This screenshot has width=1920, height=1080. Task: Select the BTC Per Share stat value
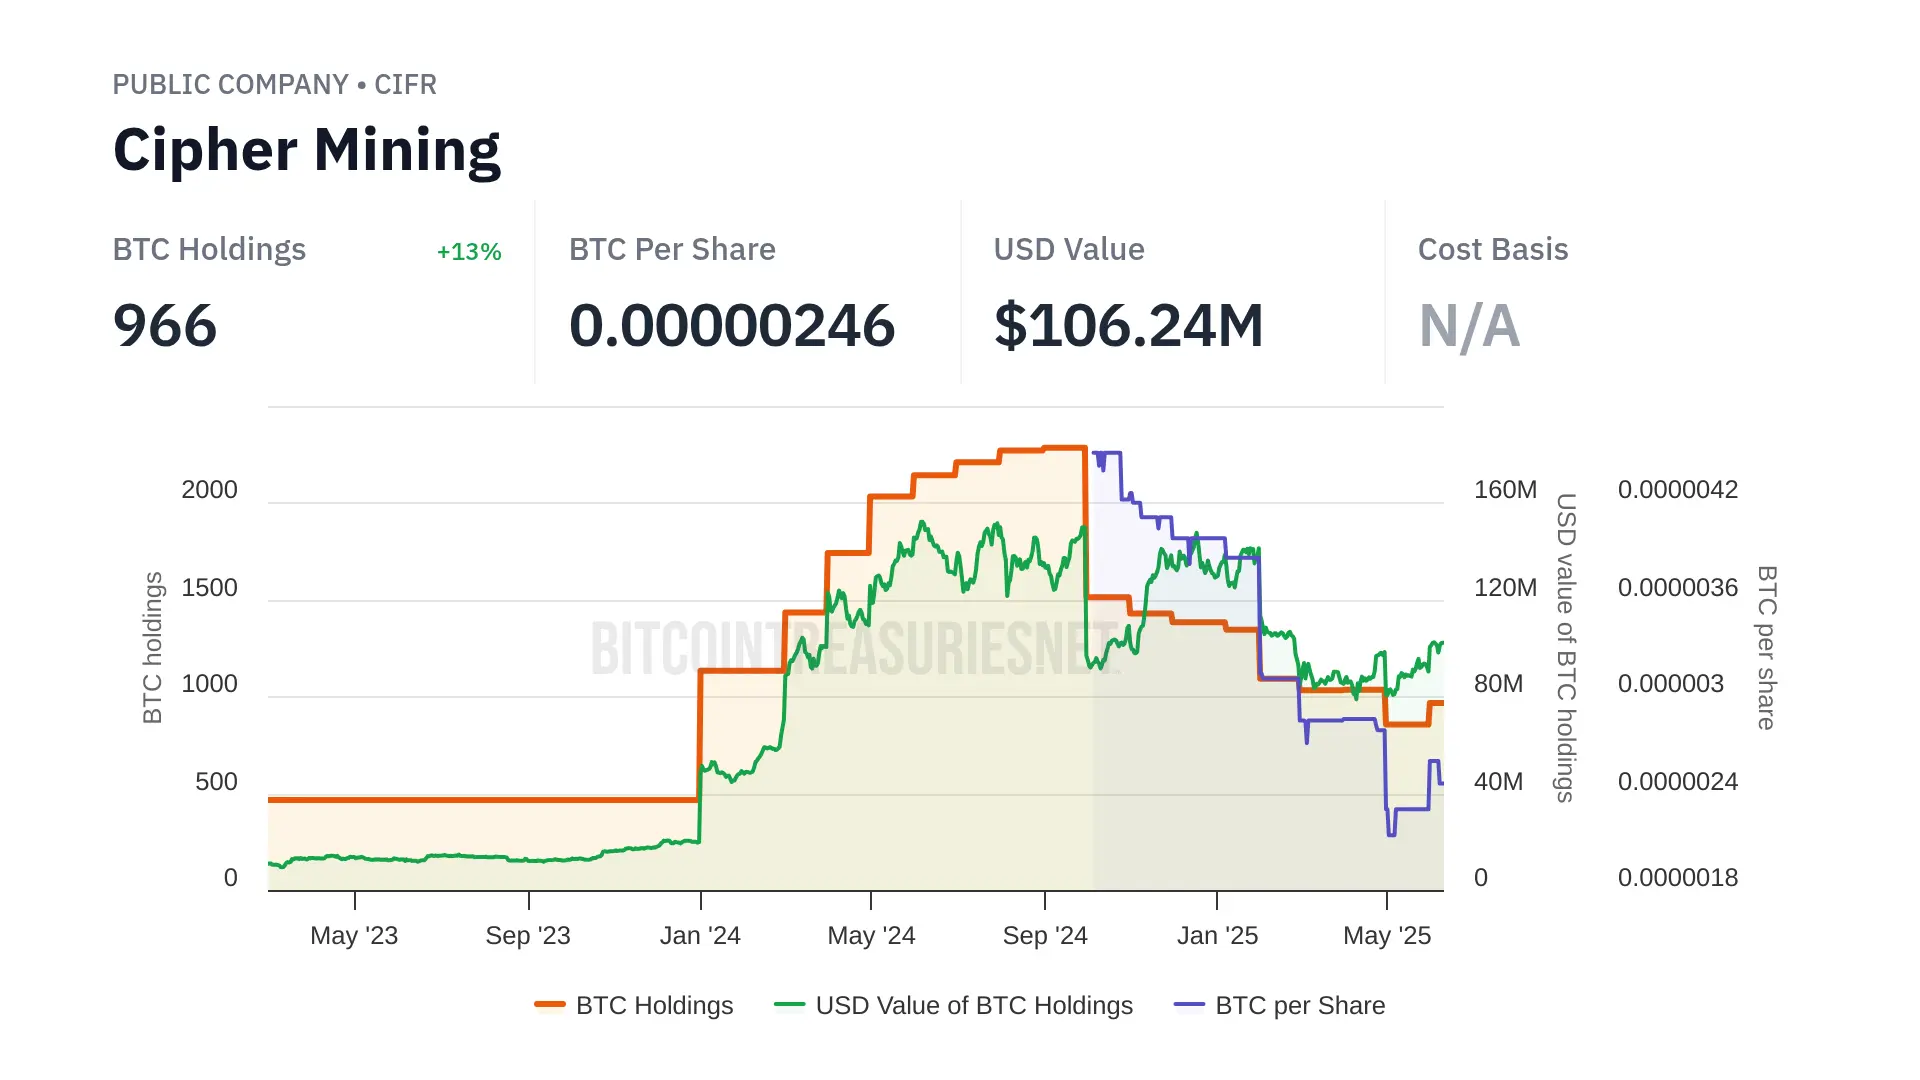pos(732,326)
